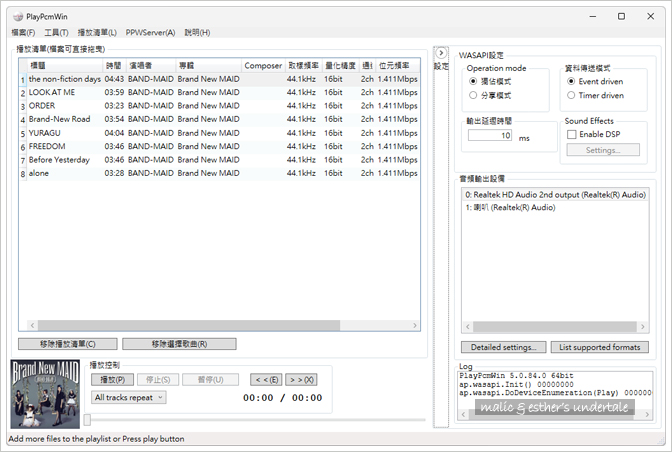Click List supported formats button
This screenshot has width=672, height=452.
600,347
